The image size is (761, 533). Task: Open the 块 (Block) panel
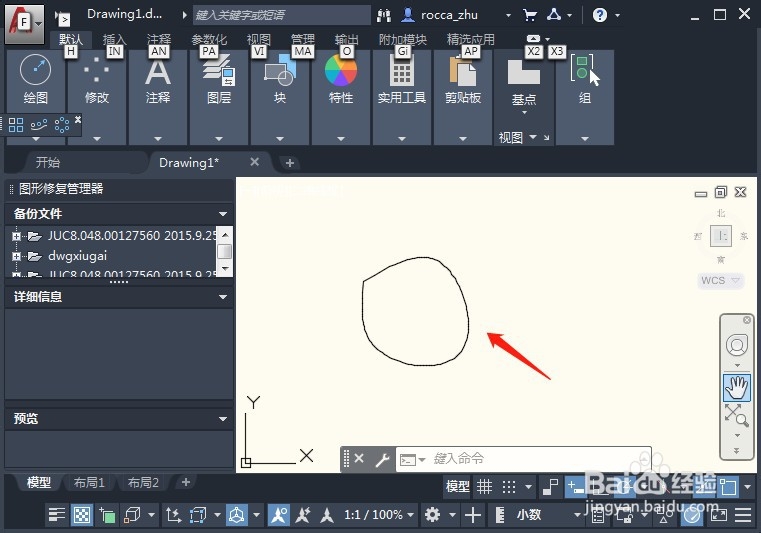280,97
